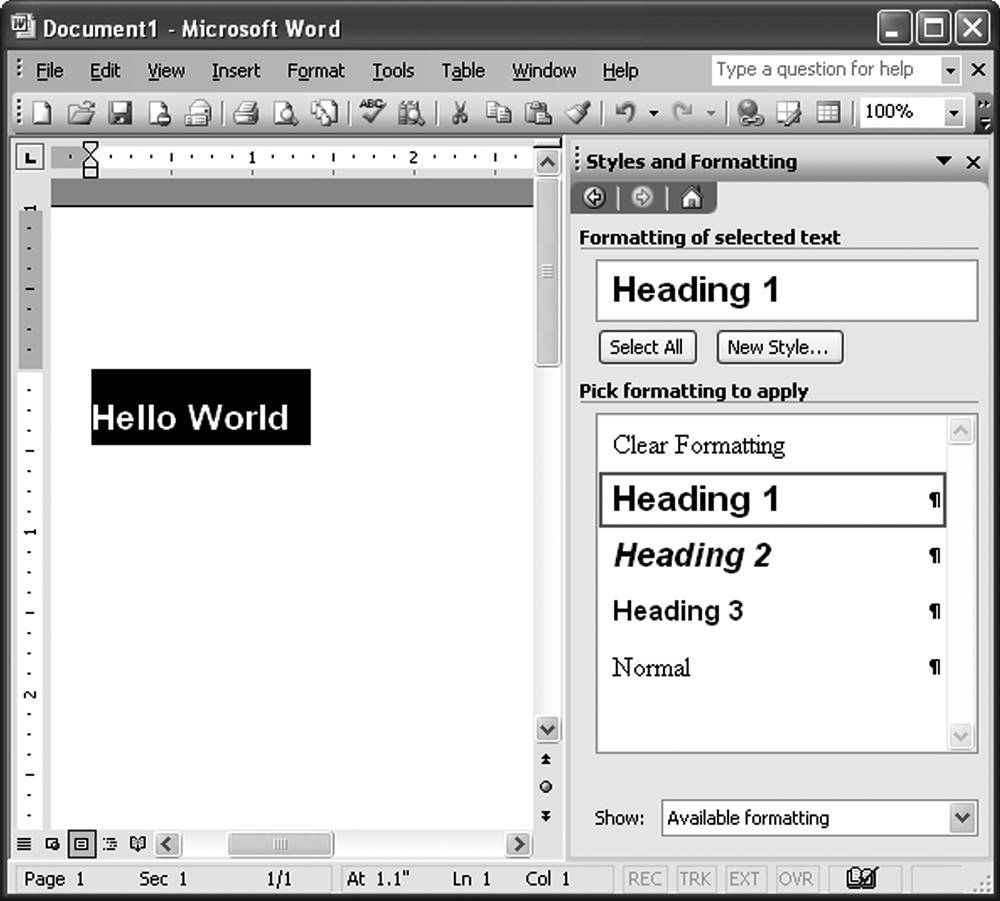
Task: Apply the Heading 3 style
Action: [771, 611]
